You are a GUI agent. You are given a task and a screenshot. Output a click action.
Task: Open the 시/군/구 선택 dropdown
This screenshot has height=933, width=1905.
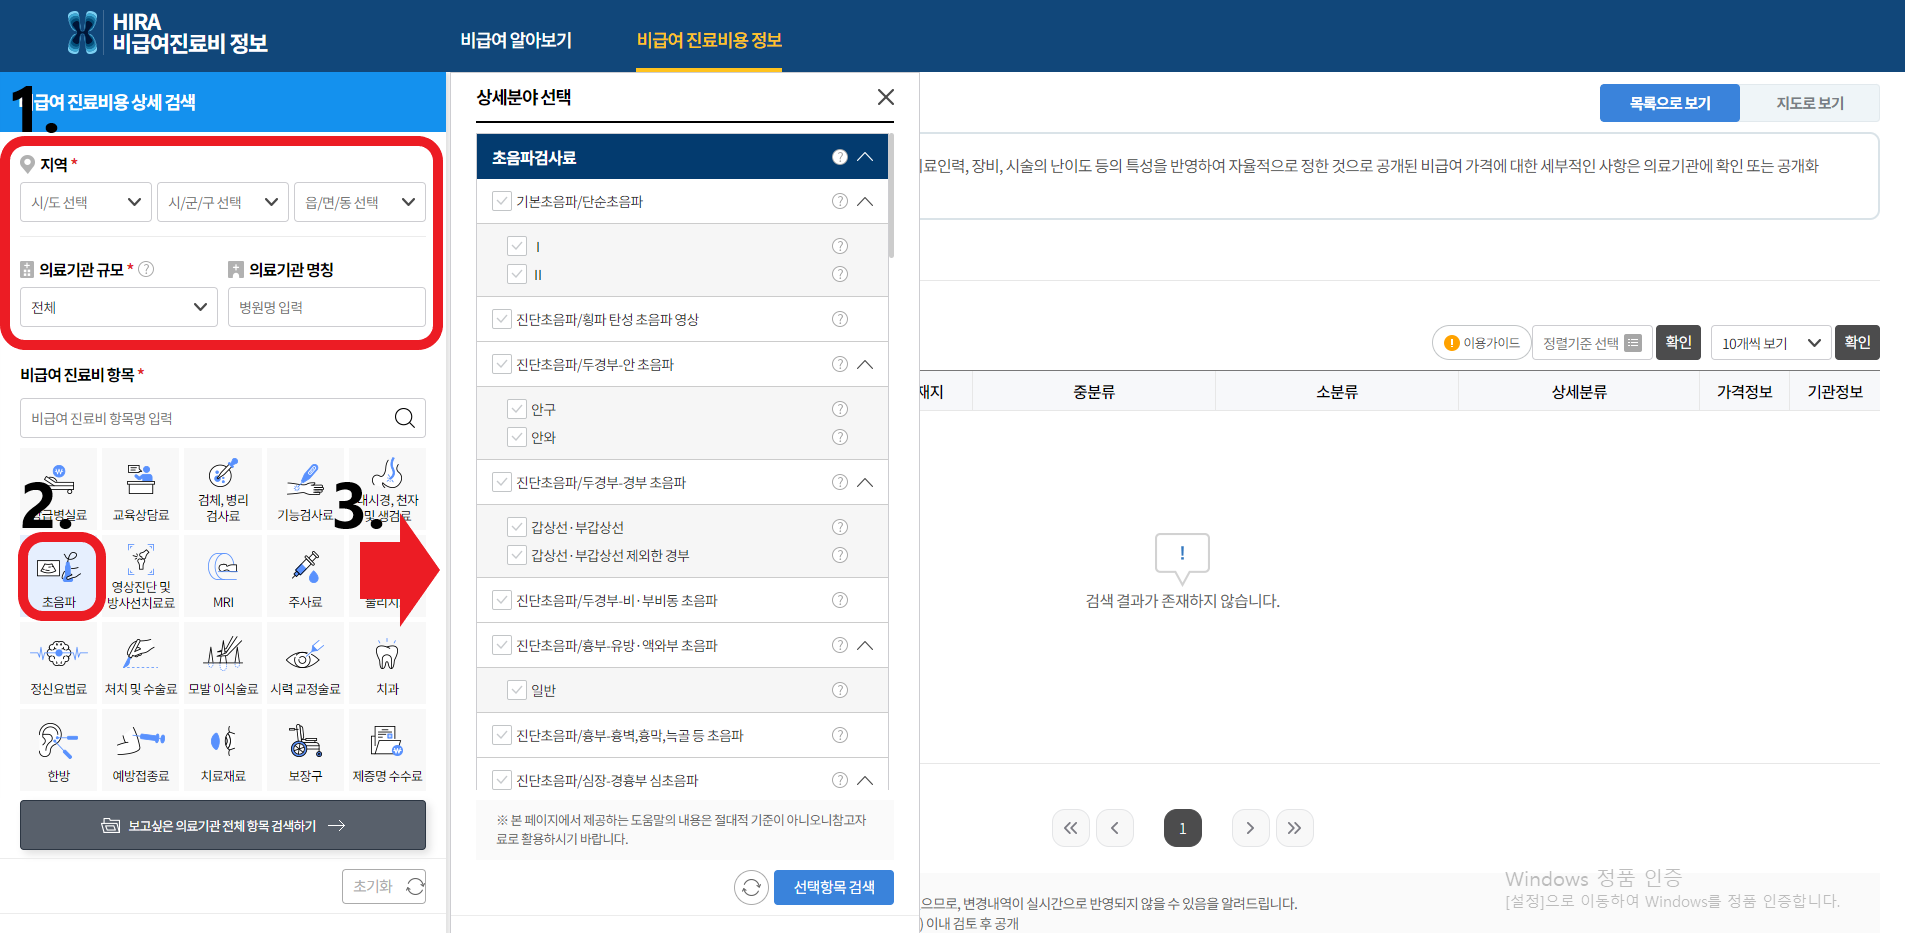(223, 202)
